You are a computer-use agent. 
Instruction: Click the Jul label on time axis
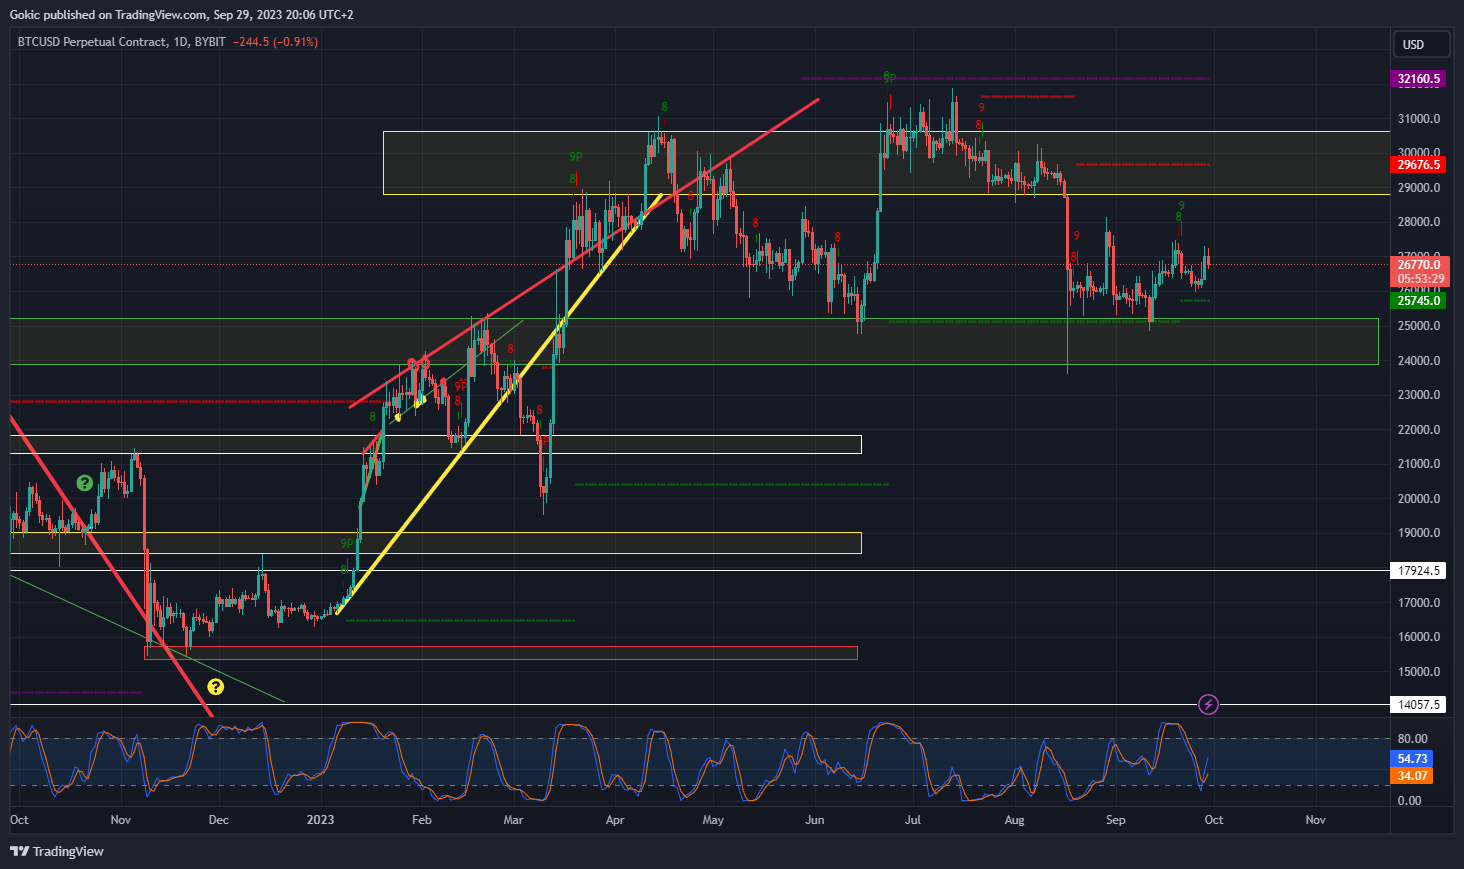(913, 820)
